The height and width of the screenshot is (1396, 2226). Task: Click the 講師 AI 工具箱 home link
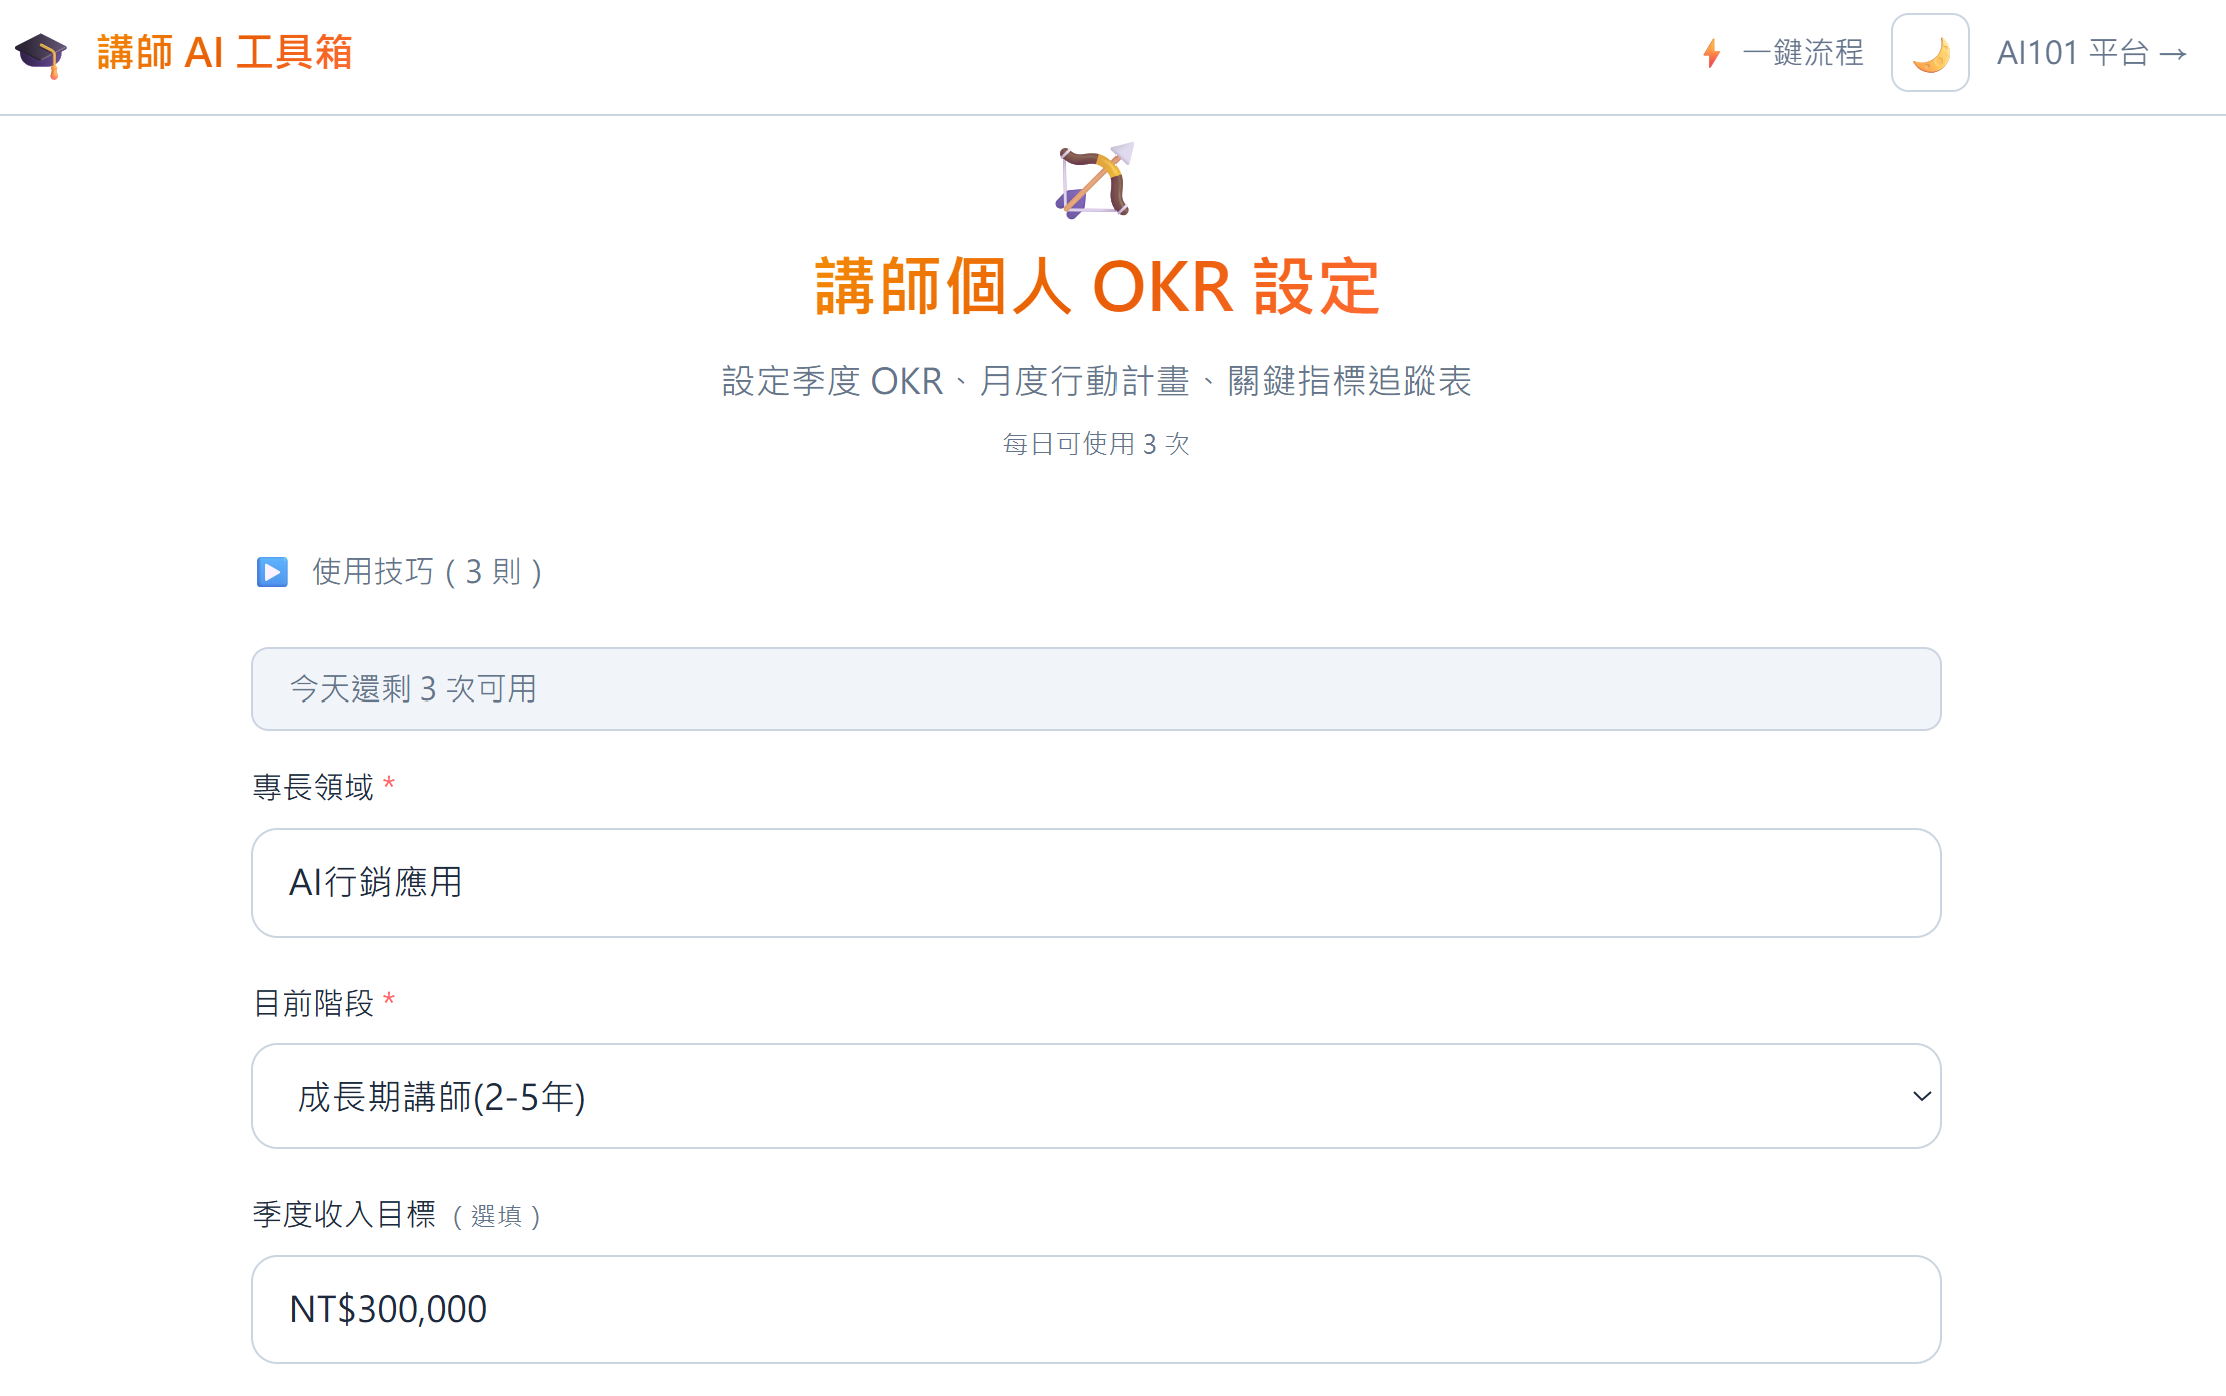click(x=224, y=53)
